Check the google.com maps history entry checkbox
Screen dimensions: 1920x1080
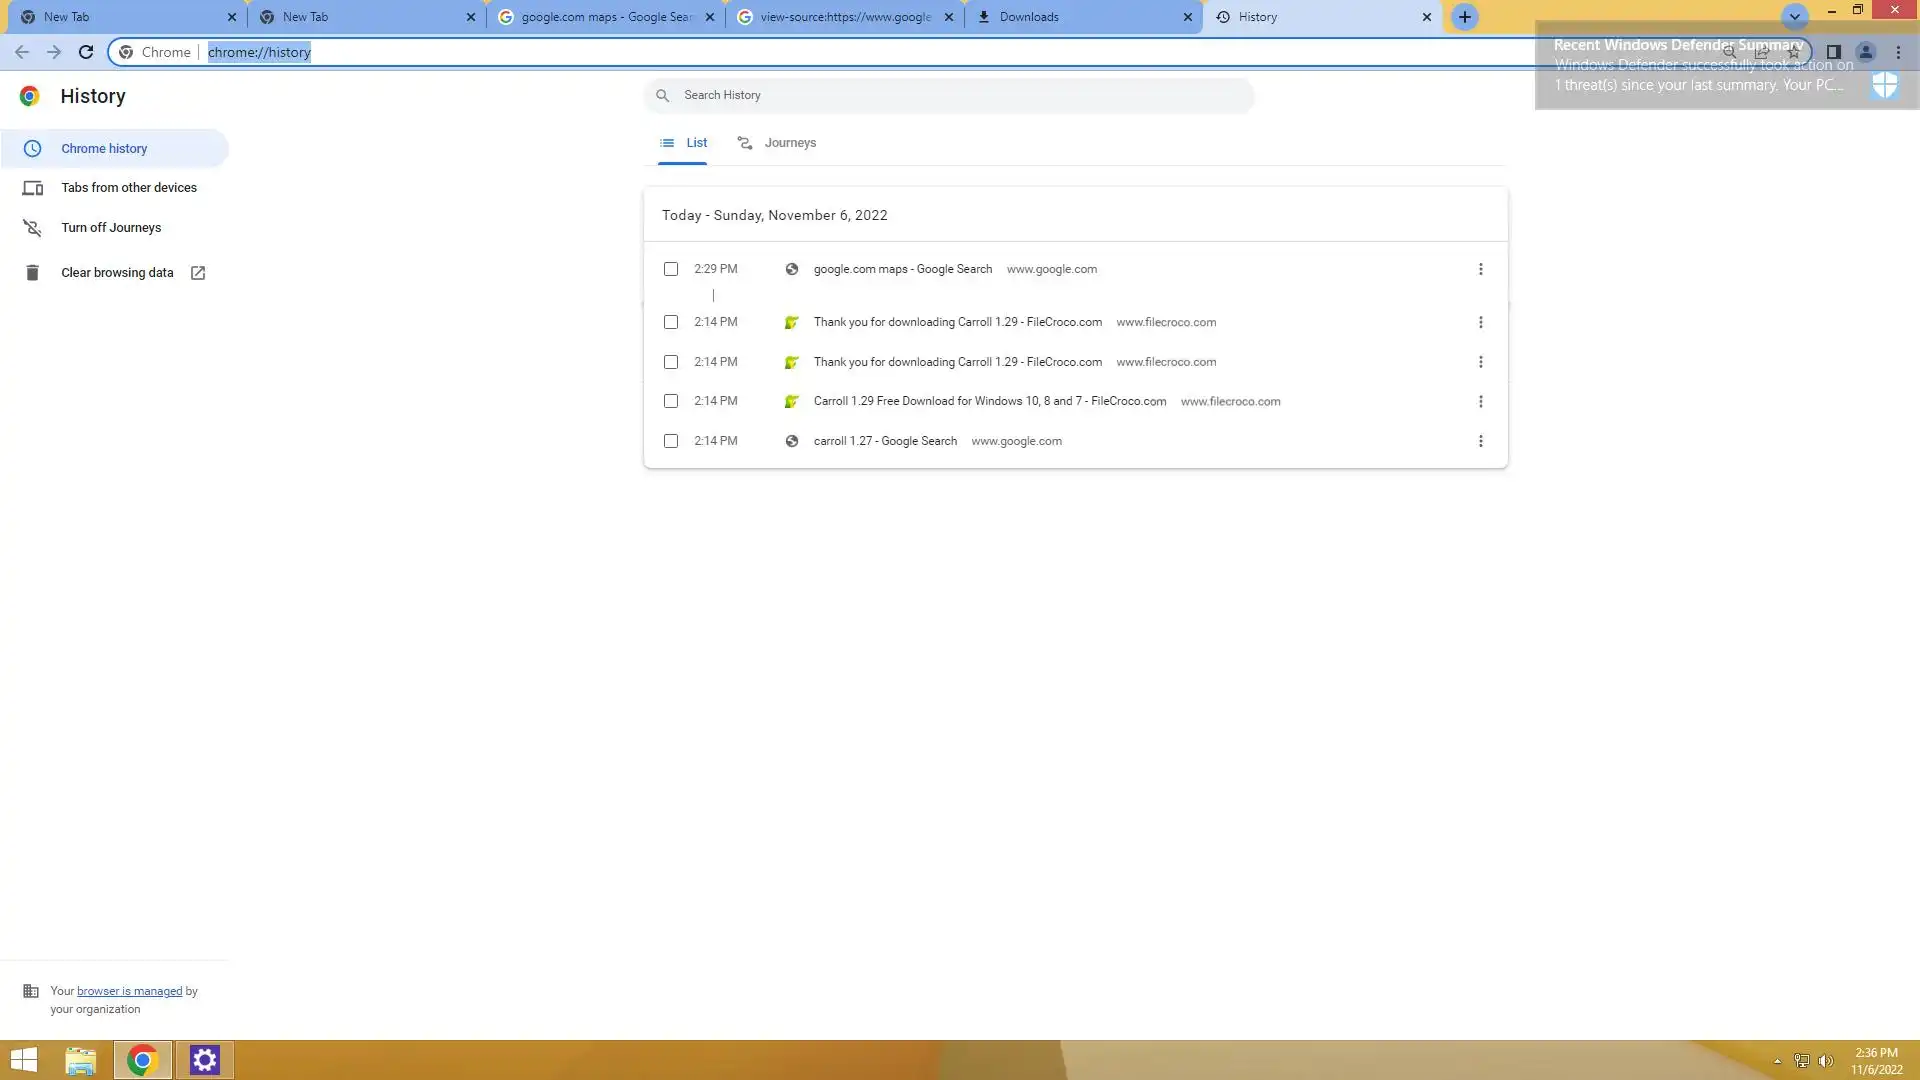click(x=671, y=269)
